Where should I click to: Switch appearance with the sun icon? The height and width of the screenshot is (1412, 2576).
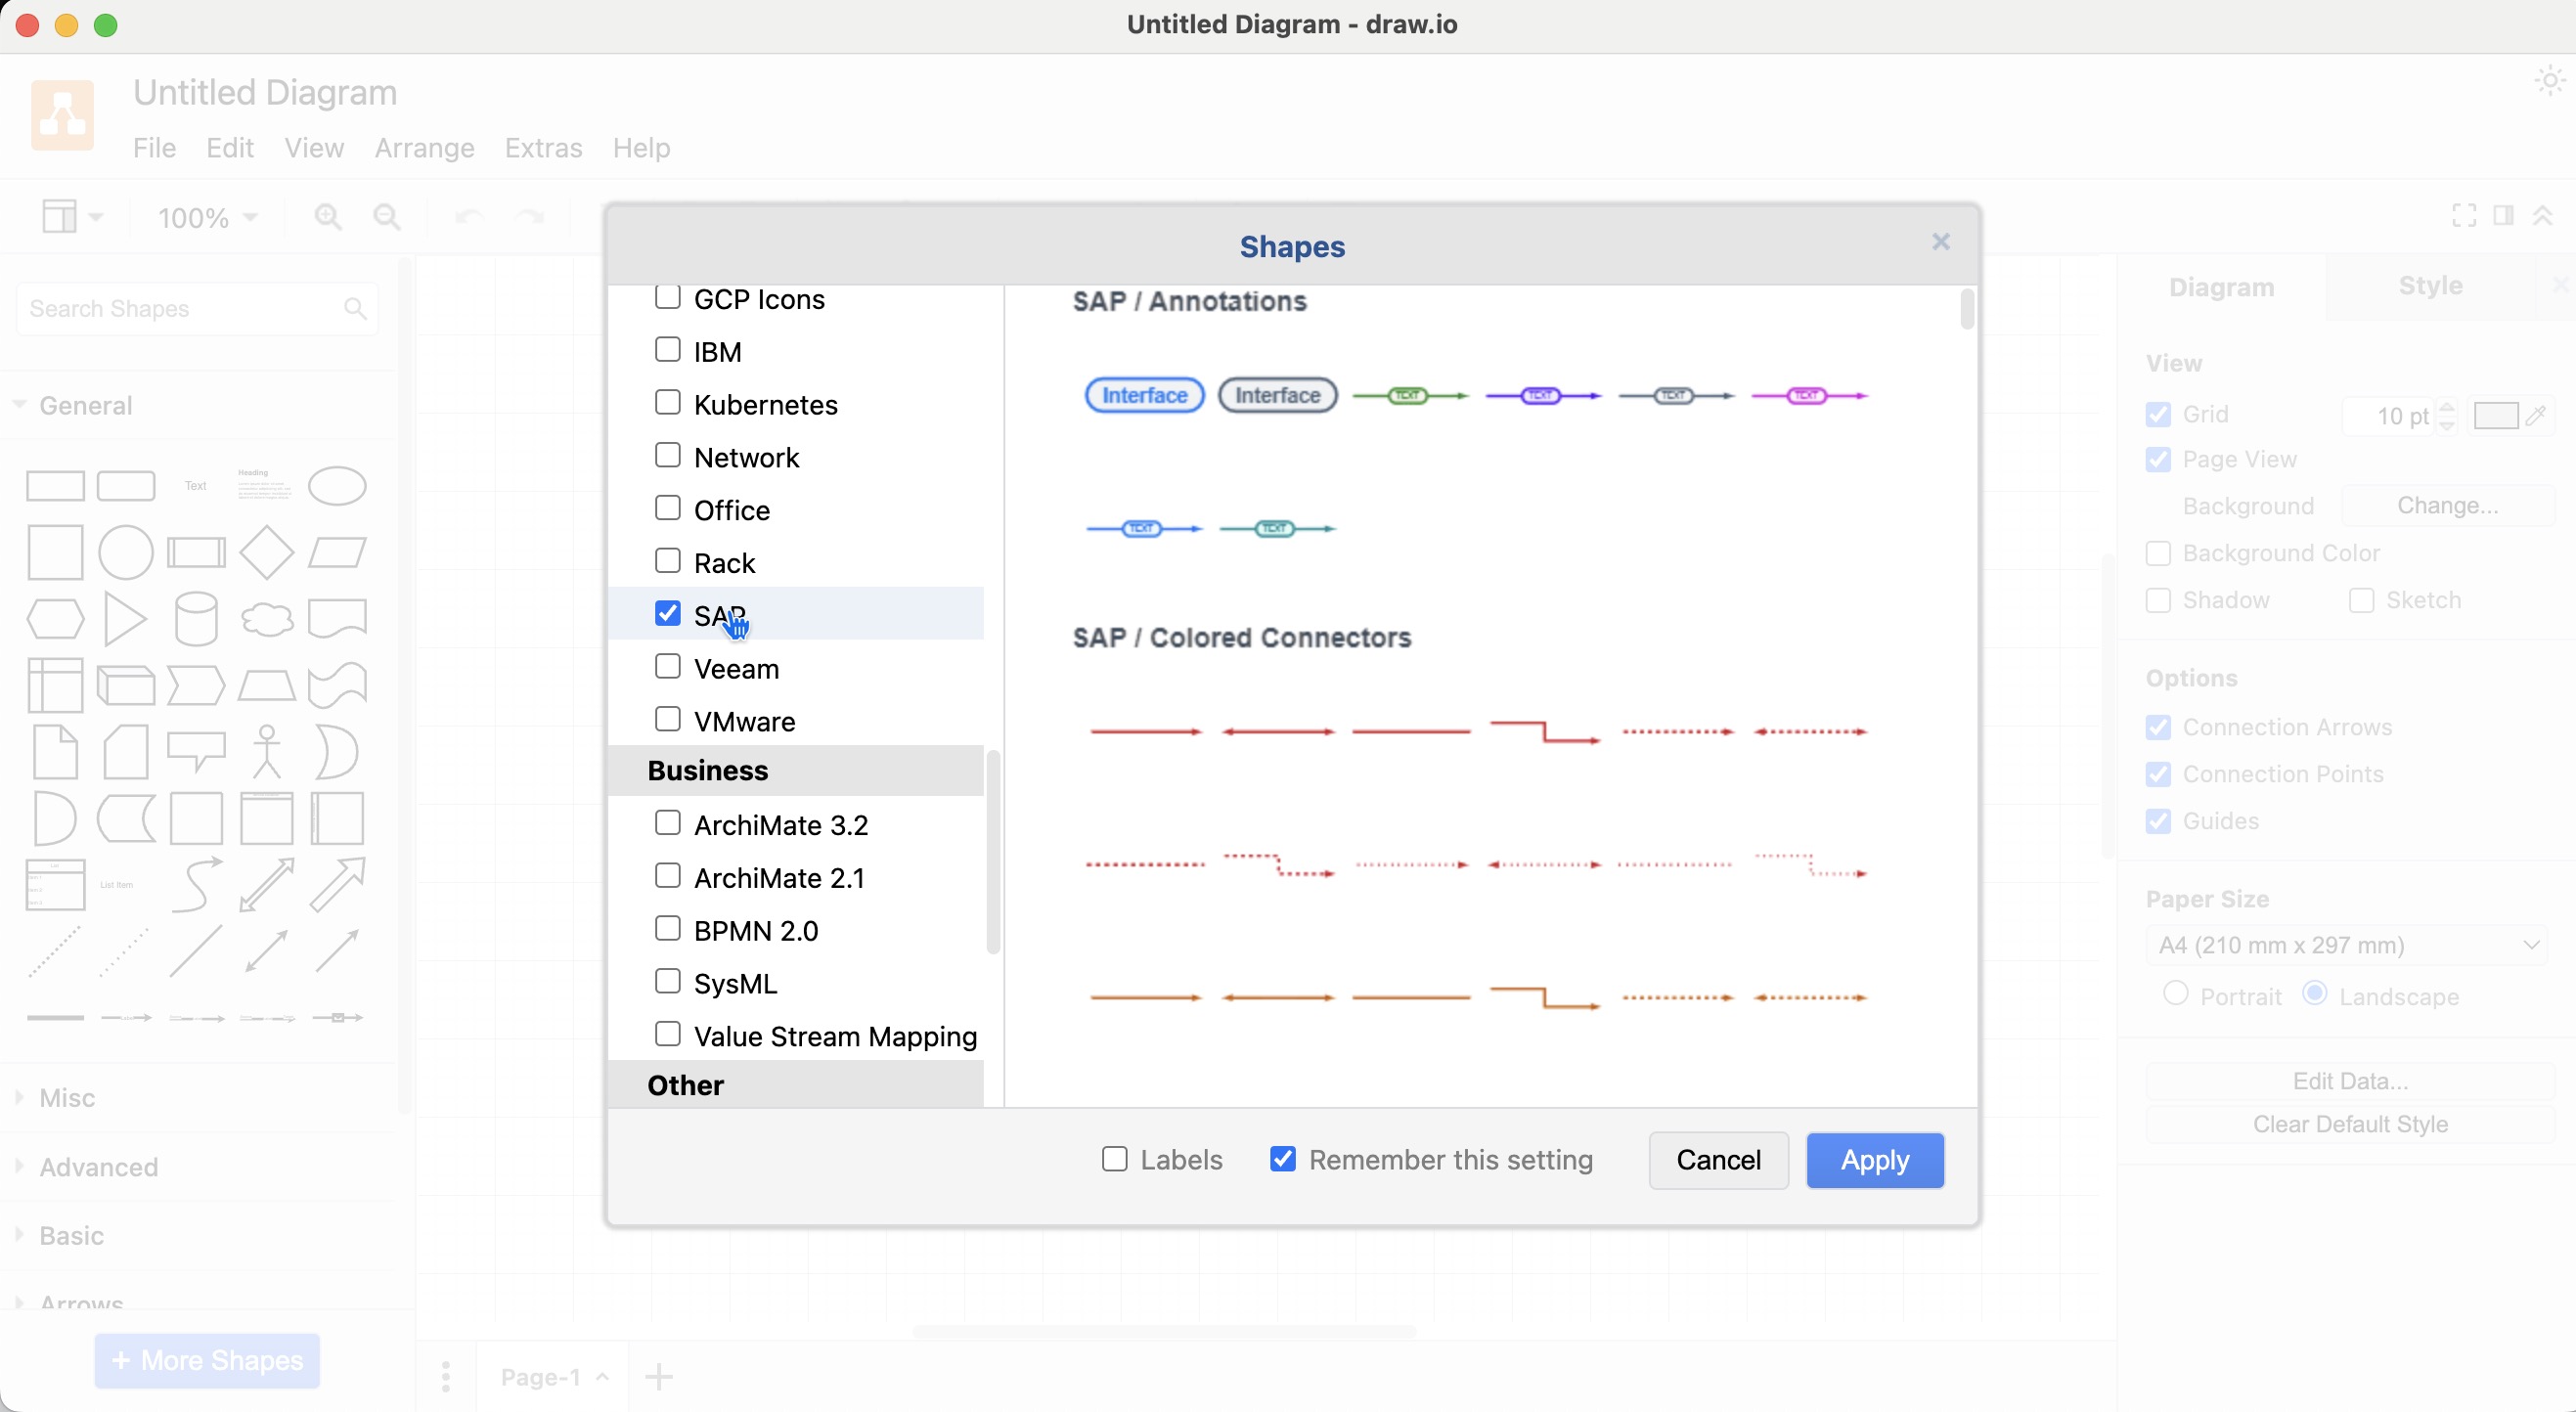click(2549, 80)
